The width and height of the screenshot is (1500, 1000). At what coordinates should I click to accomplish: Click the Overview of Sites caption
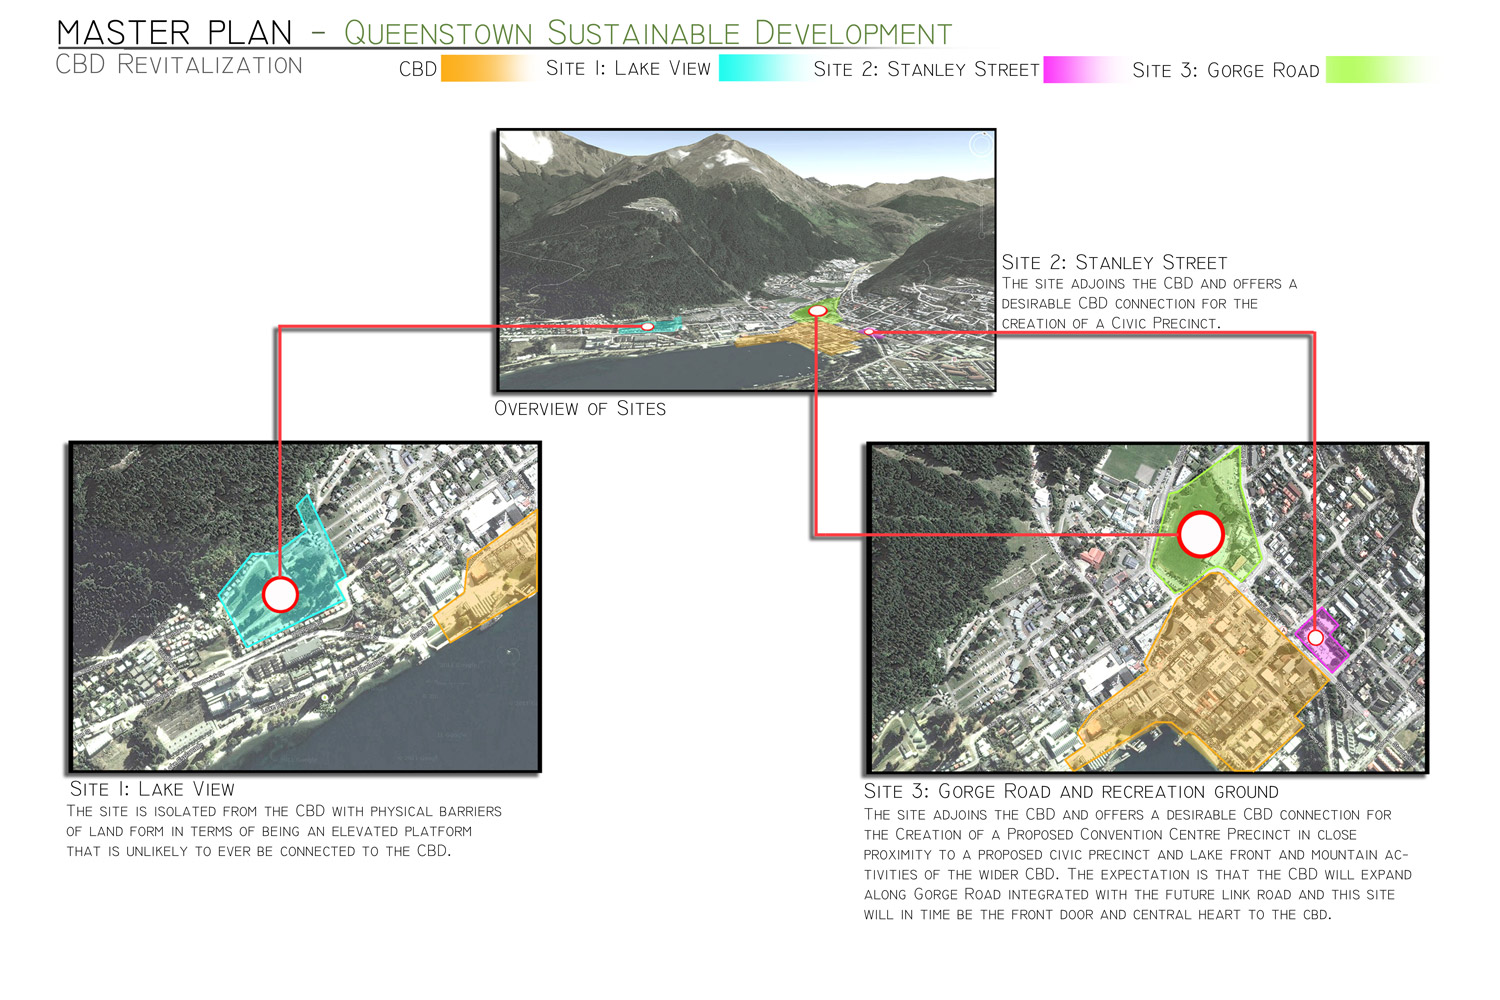pyautogui.click(x=580, y=407)
